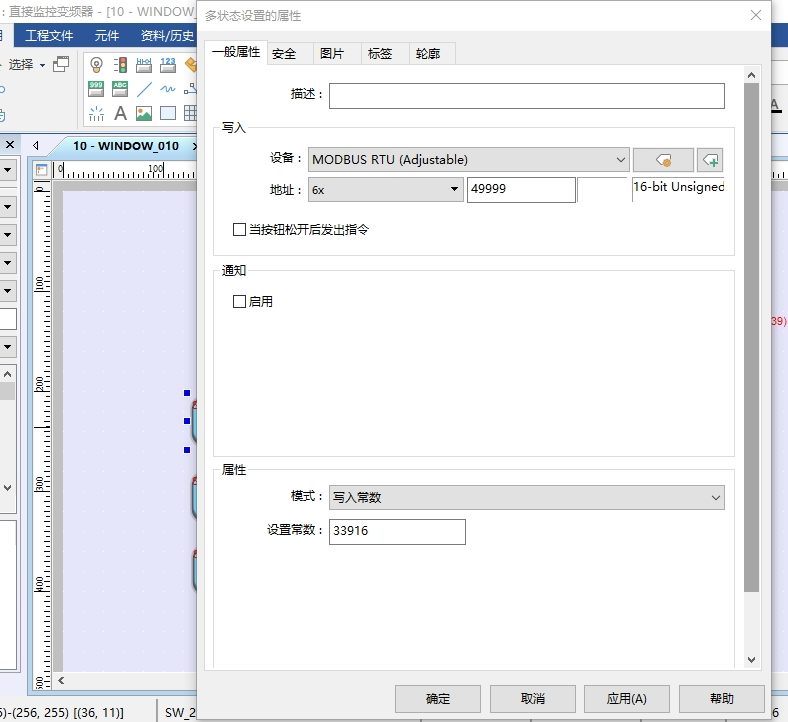Pick the ABC ASCII display object icon
This screenshot has height=722, width=788.
pos(120,88)
